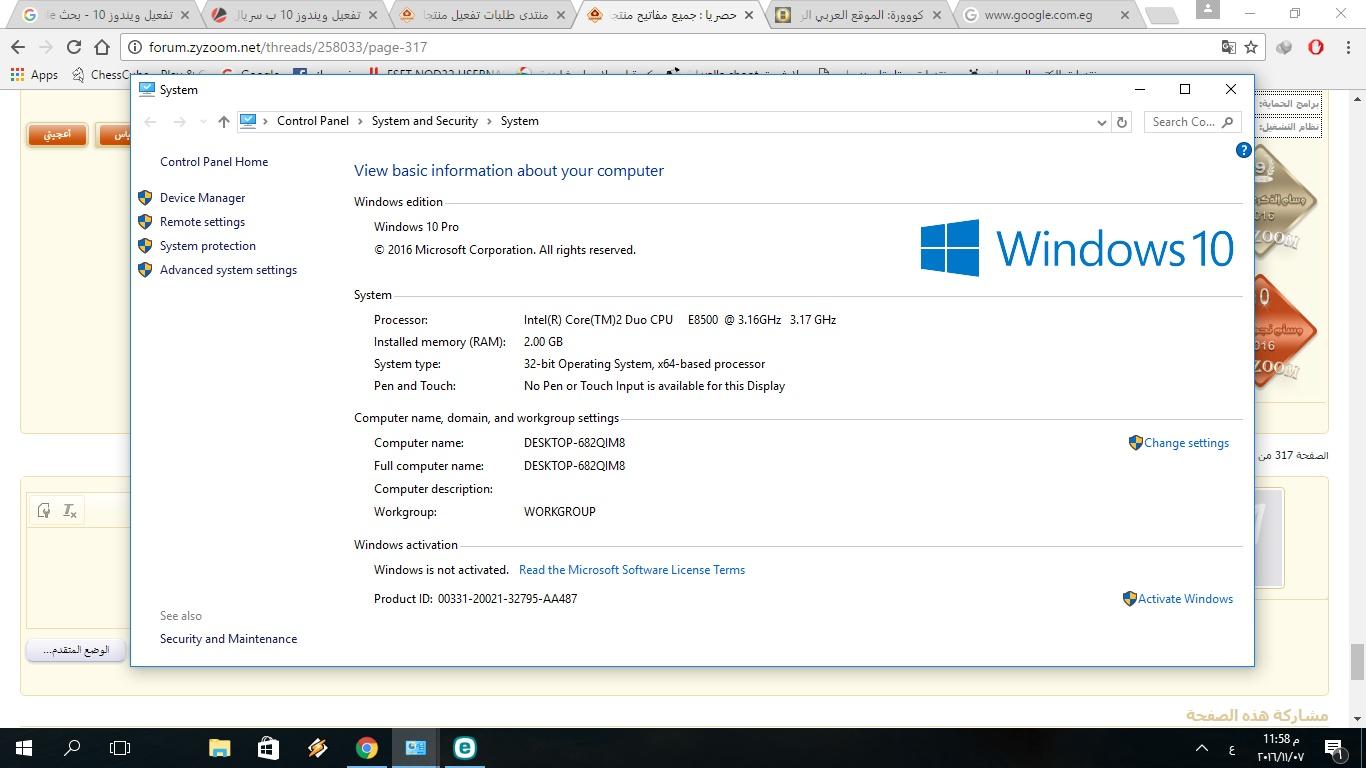The image size is (1366, 768).
Task: Click the computer icon in address bar
Action: (248, 121)
